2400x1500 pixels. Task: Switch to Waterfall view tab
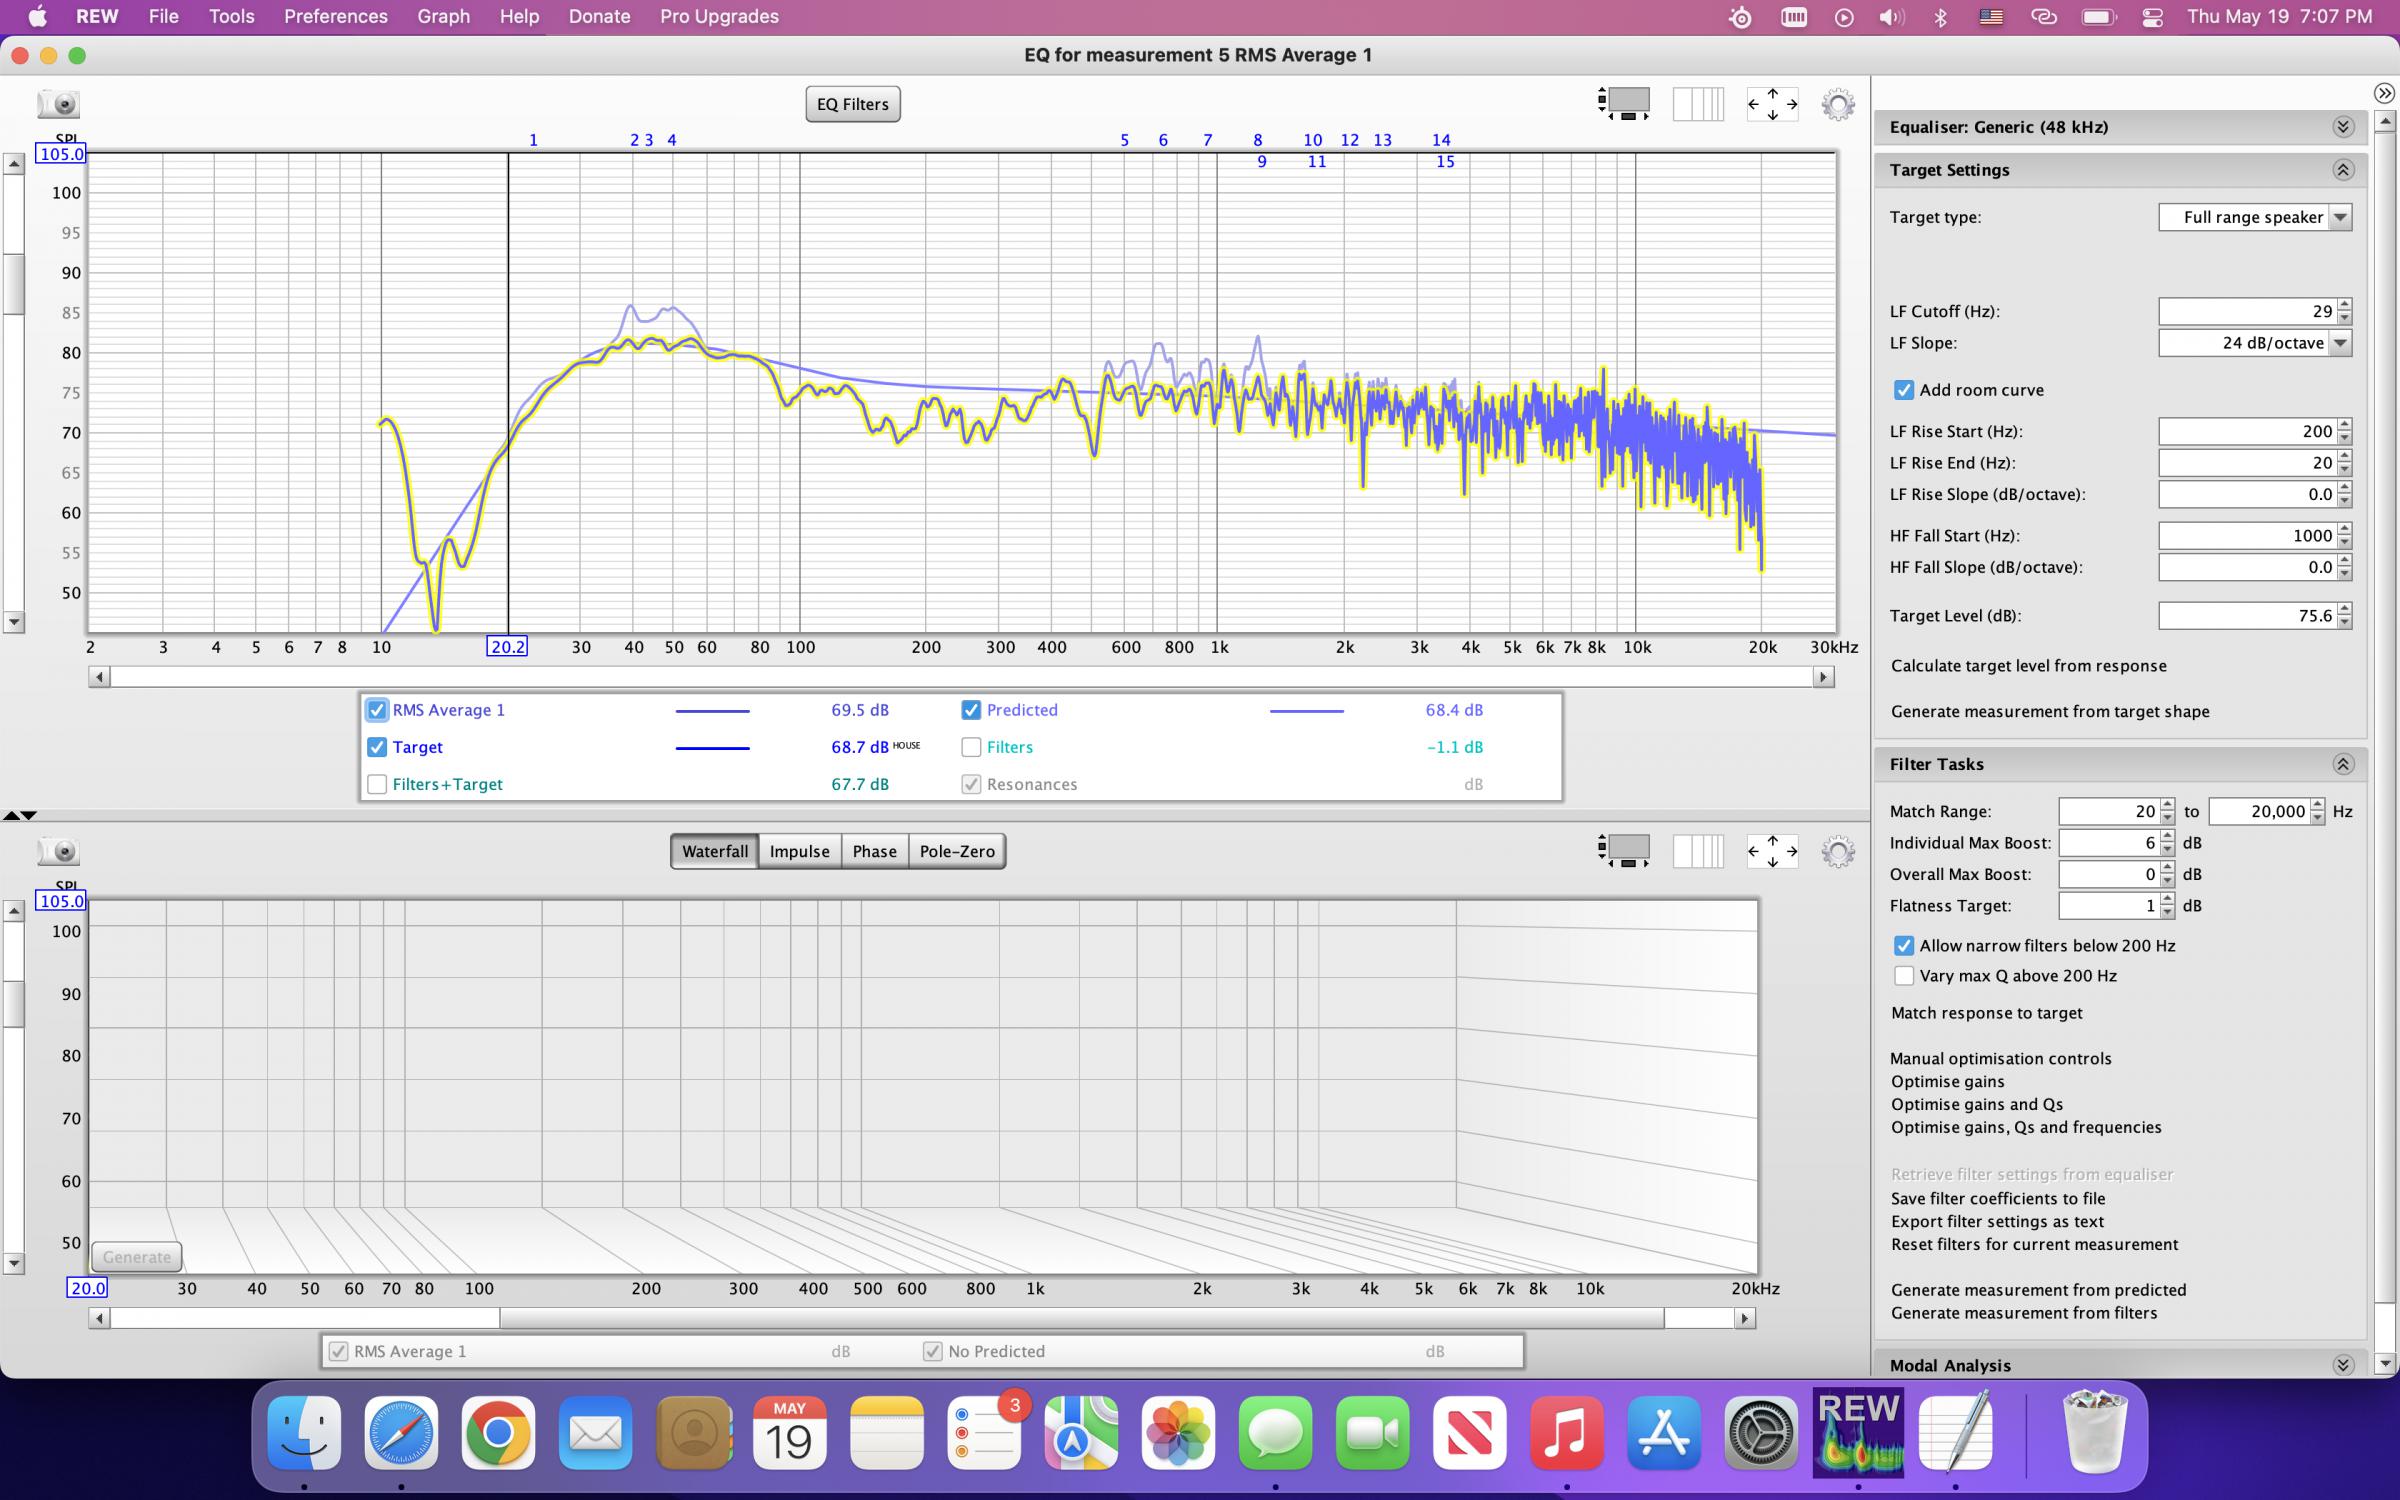pyautogui.click(x=712, y=850)
